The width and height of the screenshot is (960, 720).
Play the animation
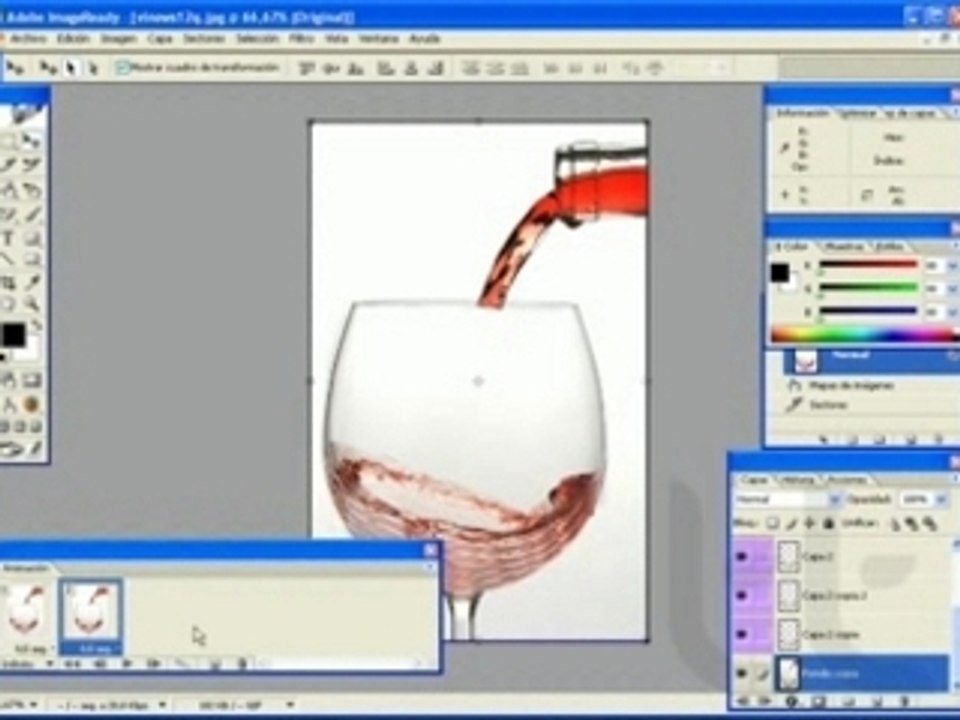[127, 663]
